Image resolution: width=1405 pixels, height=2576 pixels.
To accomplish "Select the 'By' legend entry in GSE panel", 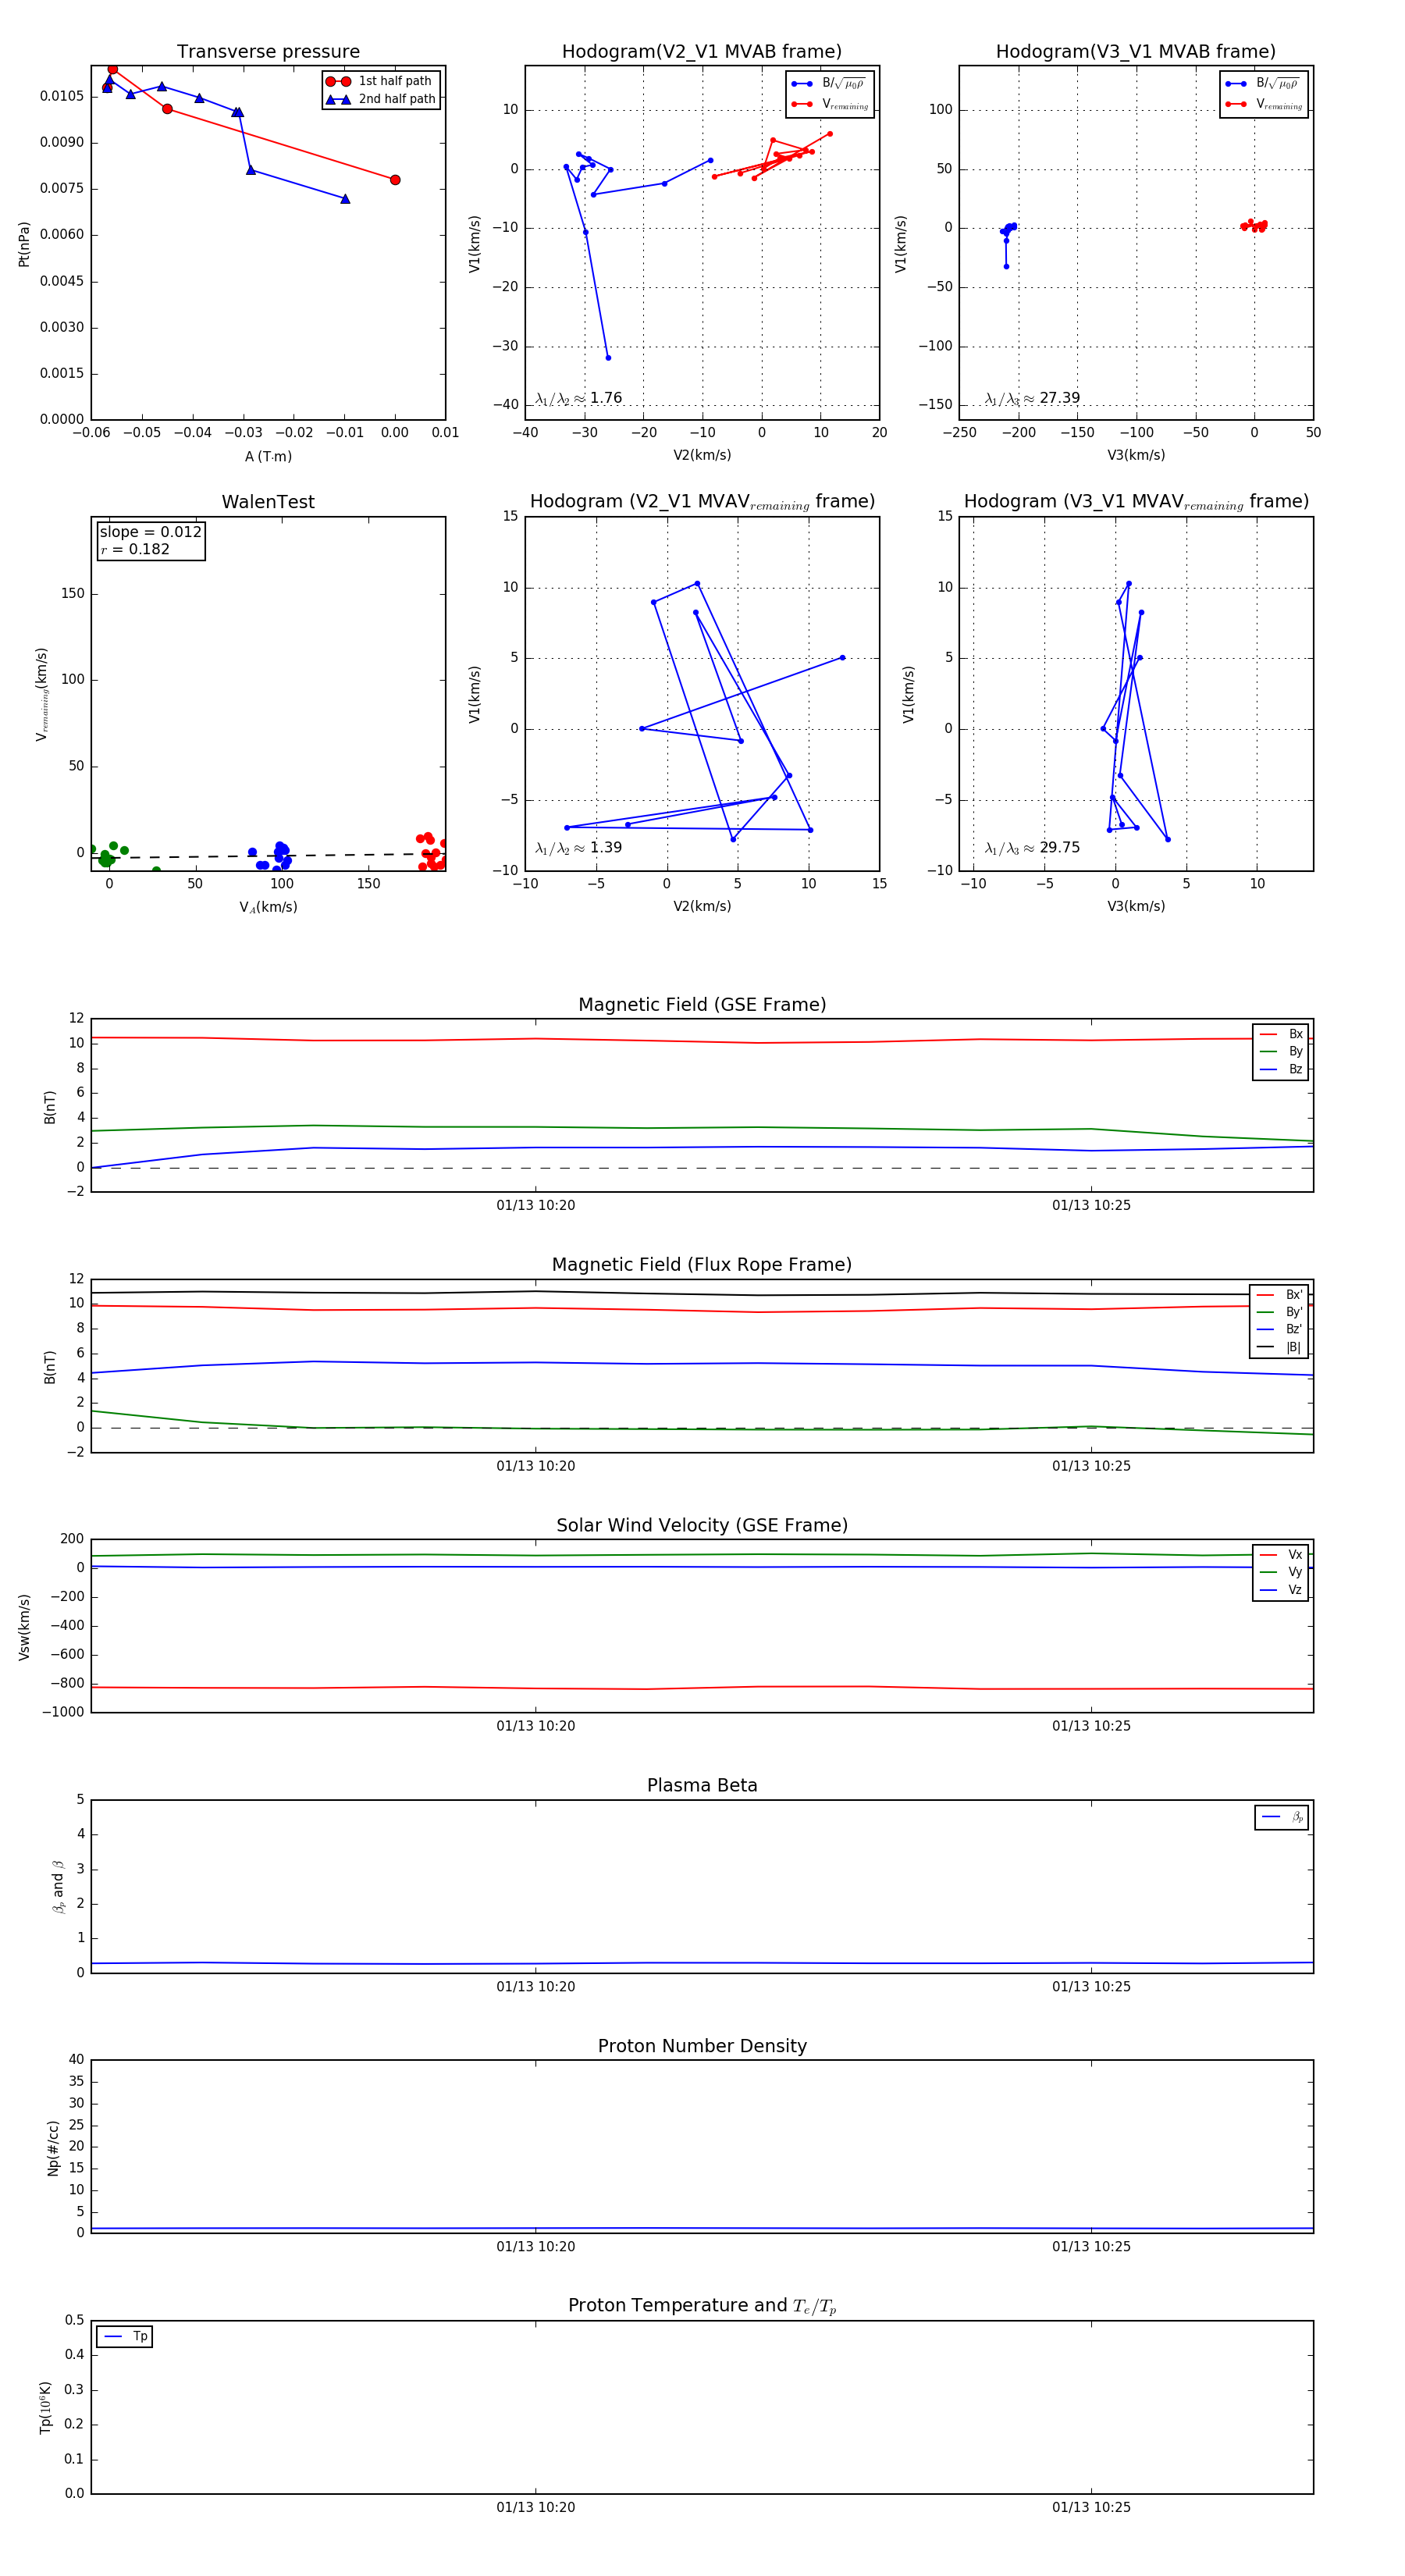I will [x=1281, y=1052].
